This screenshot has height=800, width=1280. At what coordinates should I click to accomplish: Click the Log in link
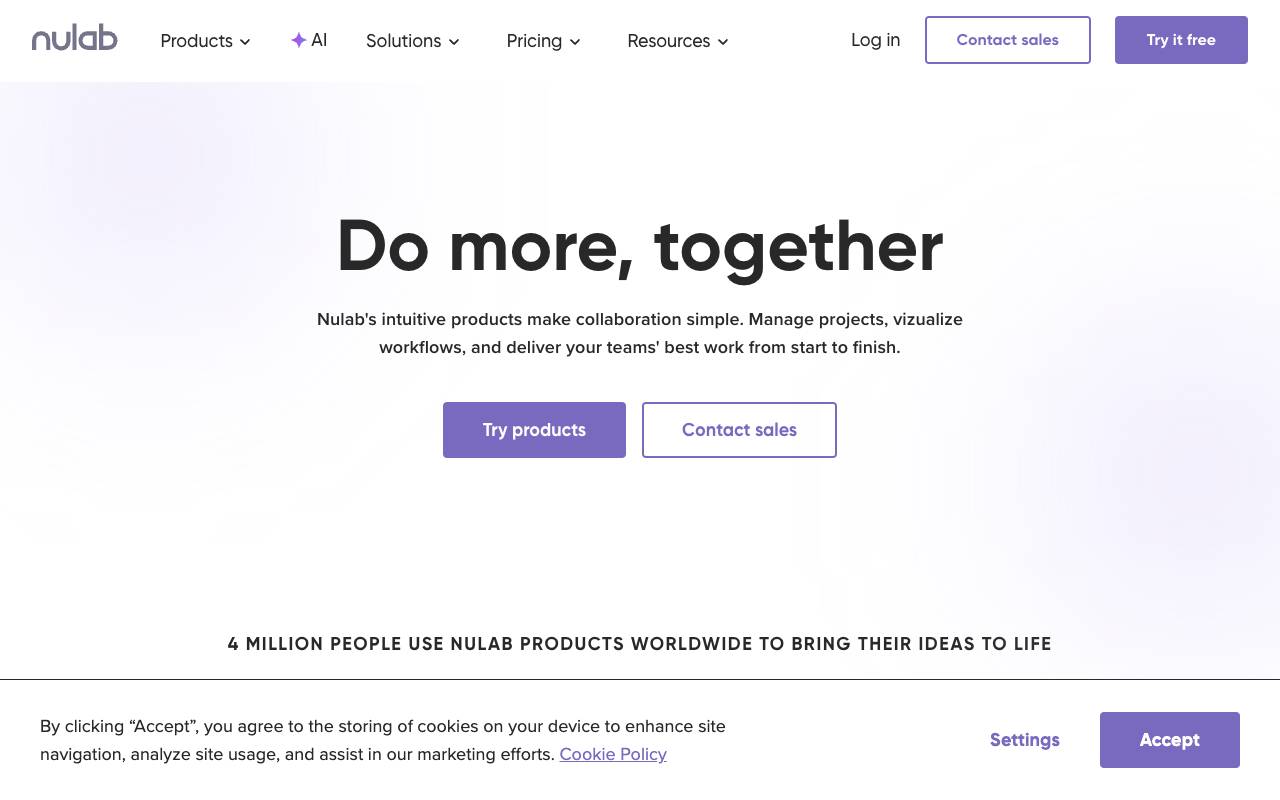tap(875, 40)
